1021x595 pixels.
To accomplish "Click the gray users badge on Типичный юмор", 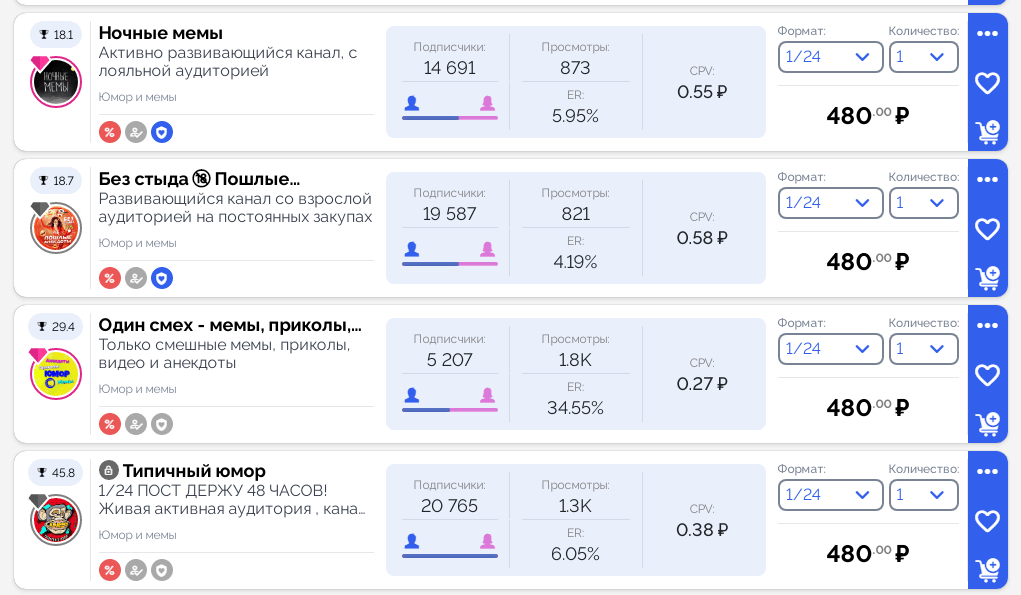I will 136,570.
